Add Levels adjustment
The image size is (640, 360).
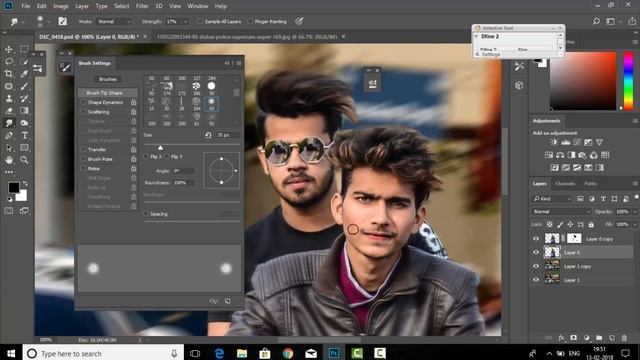pyautogui.click(x=565, y=142)
